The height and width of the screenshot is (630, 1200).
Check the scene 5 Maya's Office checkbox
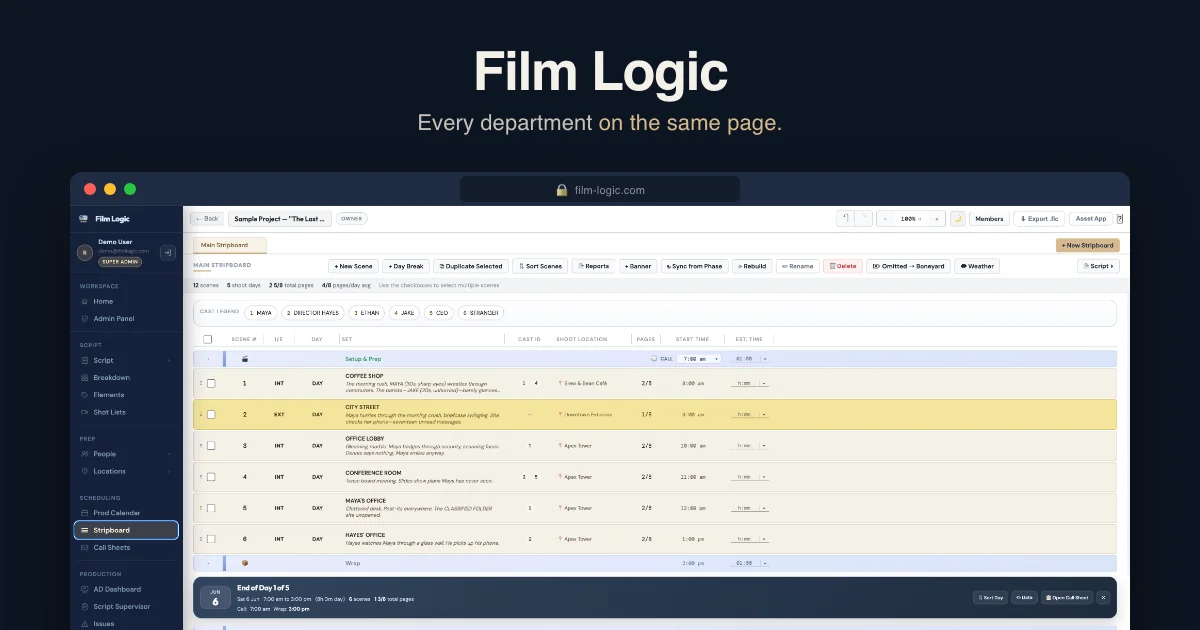pyautogui.click(x=211, y=508)
